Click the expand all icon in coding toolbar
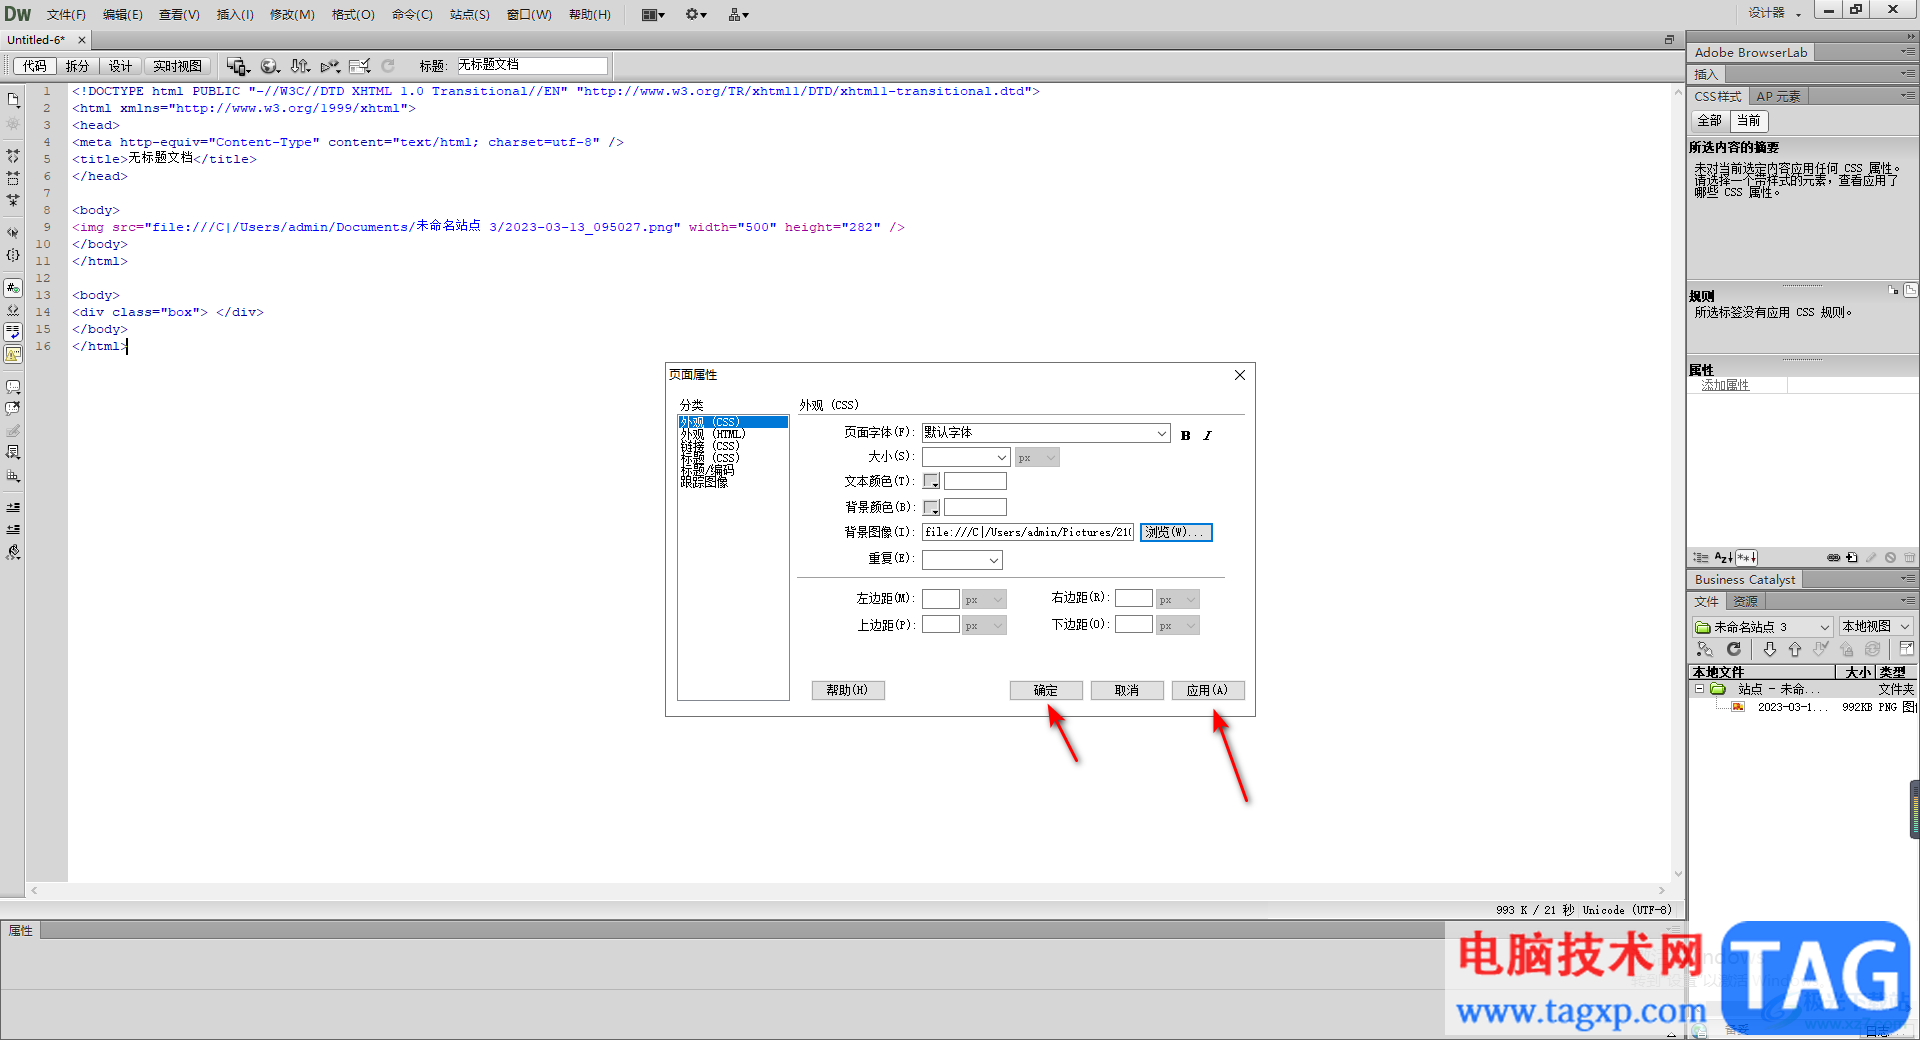 13,200
